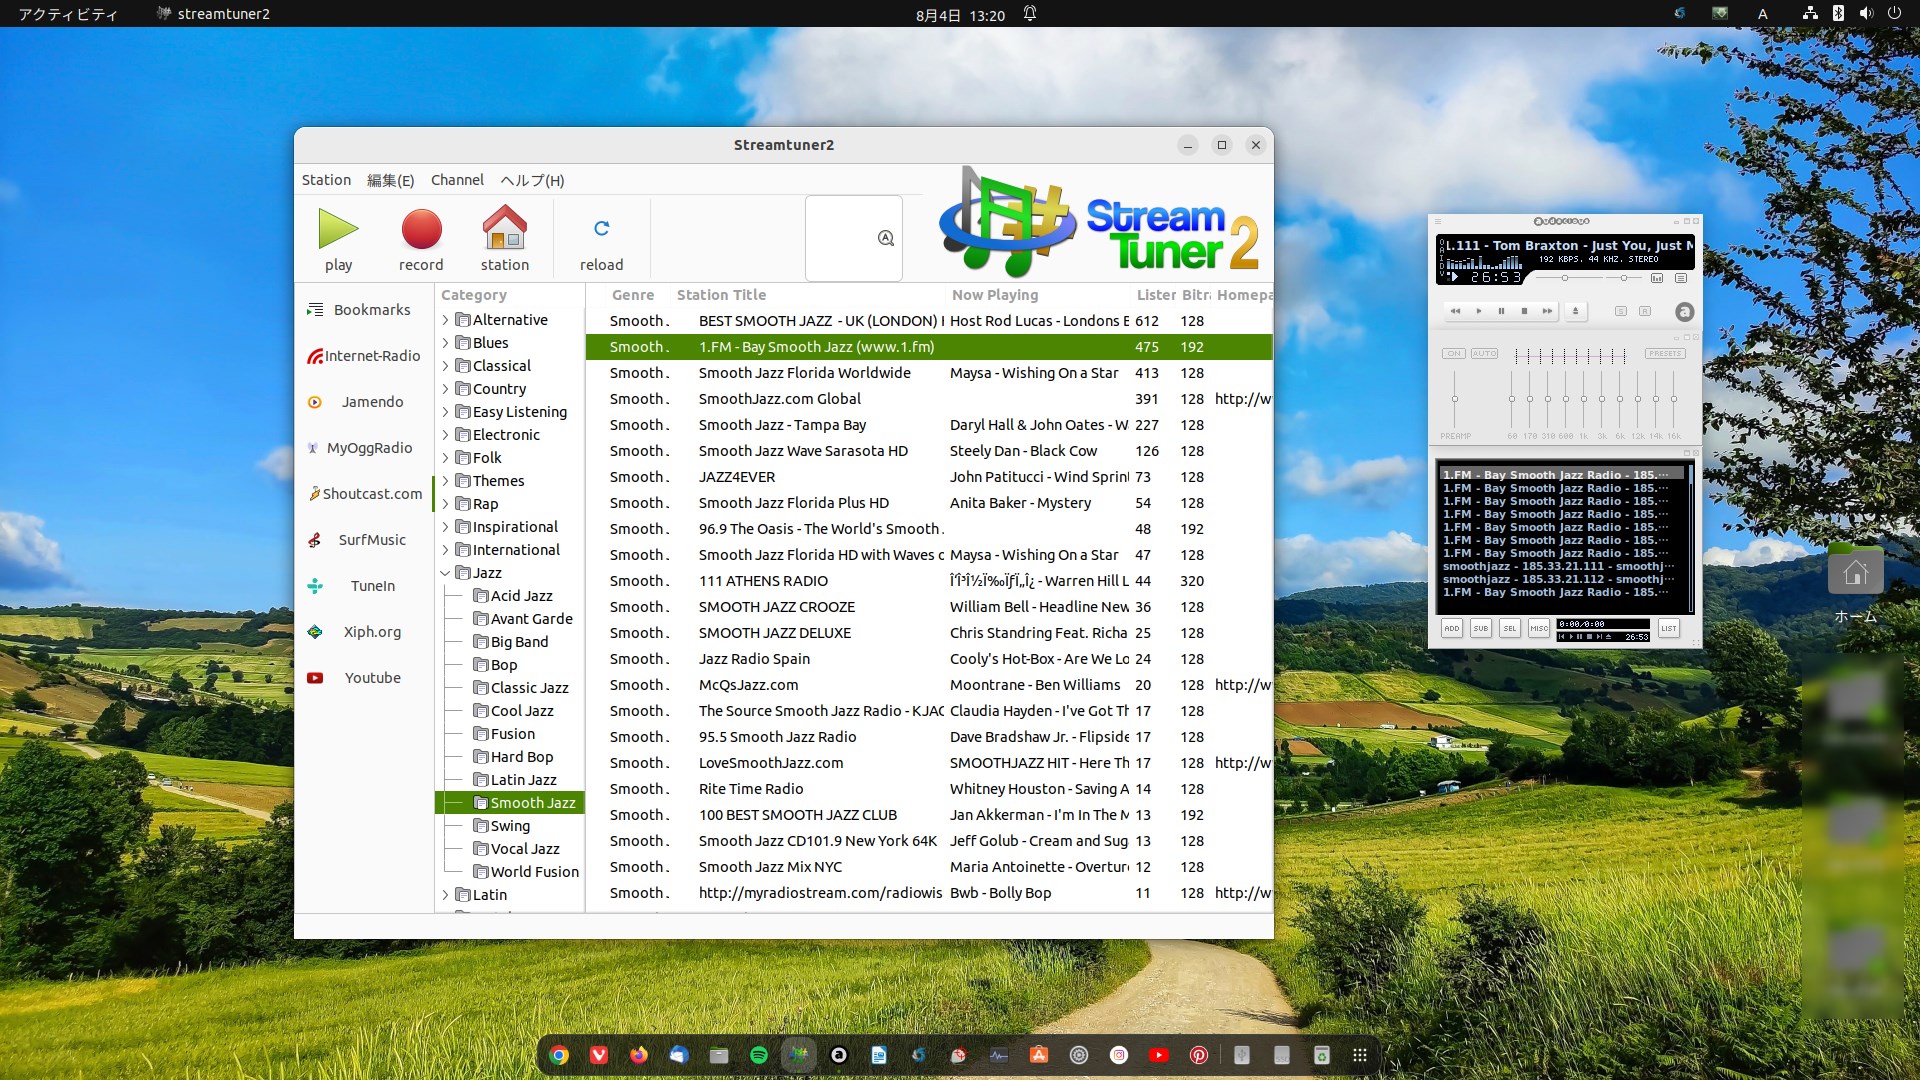Toggle shuffle (S) in Audacious
This screenshot has width=1920, height=1080.
[1621, 311]
